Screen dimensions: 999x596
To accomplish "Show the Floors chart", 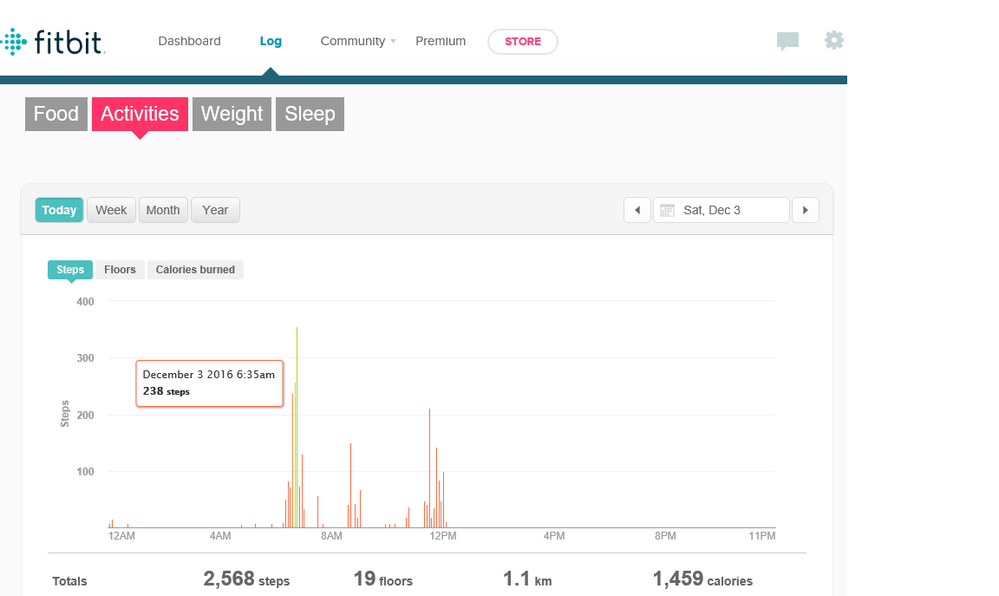I will point(120,270).
